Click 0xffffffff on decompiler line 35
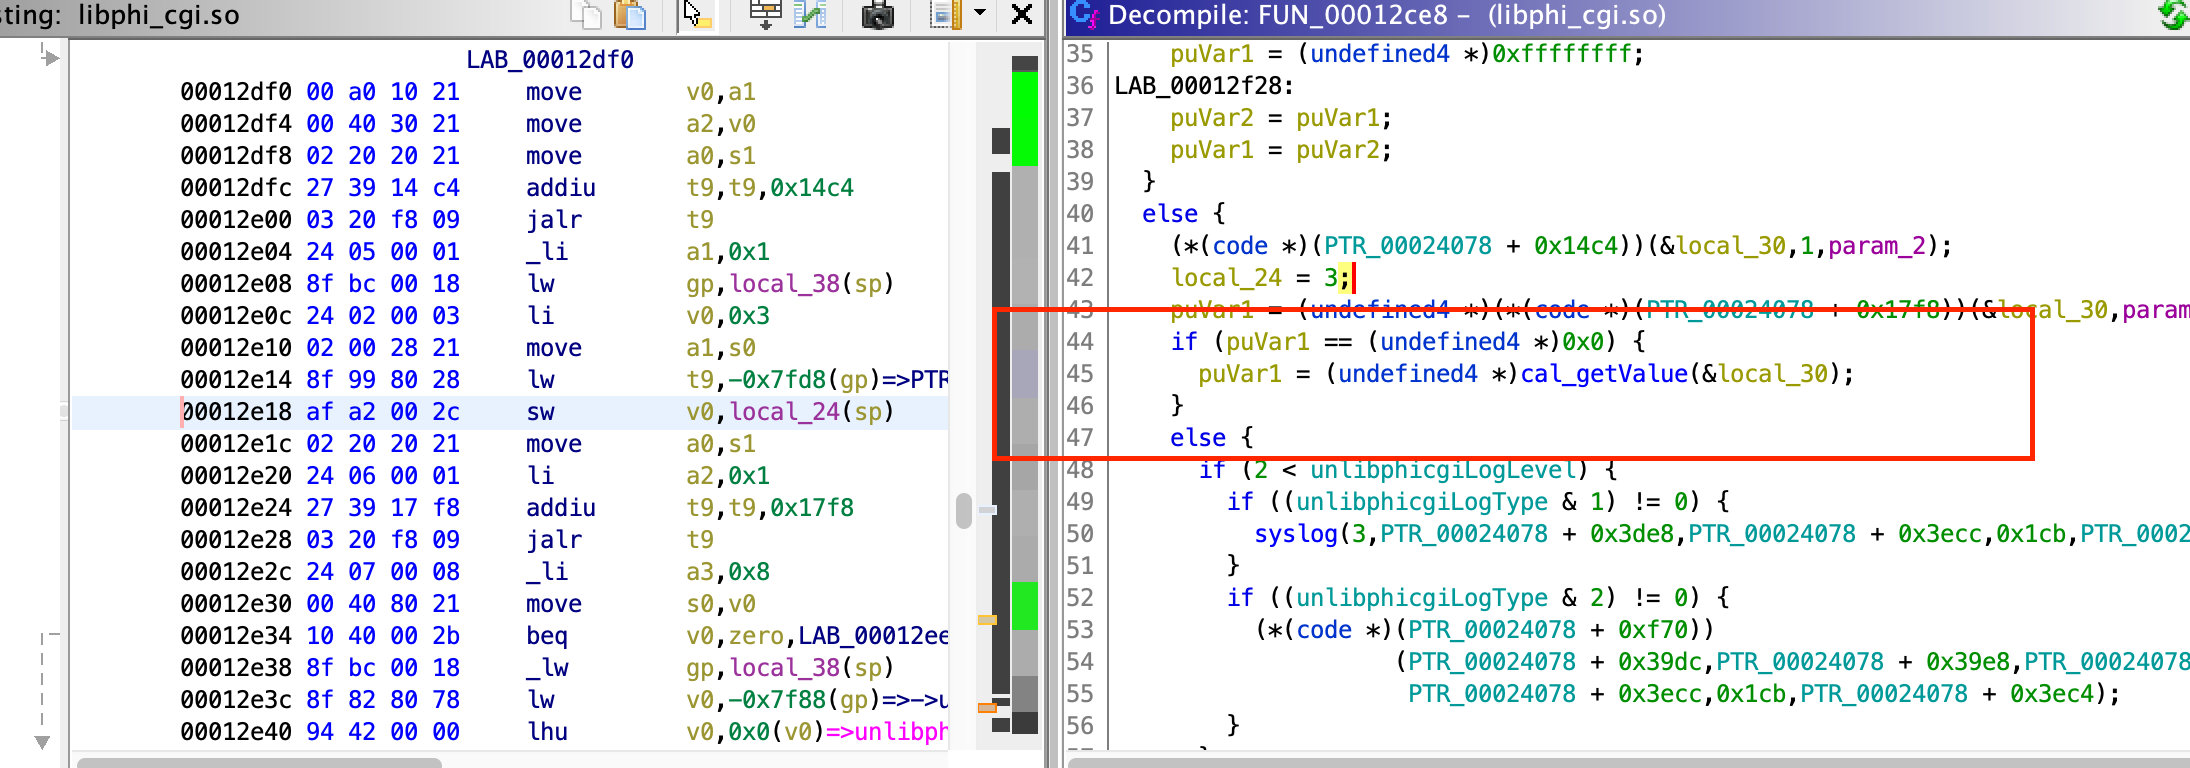This screenshot has width=2190, height=768. pos(1562,54)
